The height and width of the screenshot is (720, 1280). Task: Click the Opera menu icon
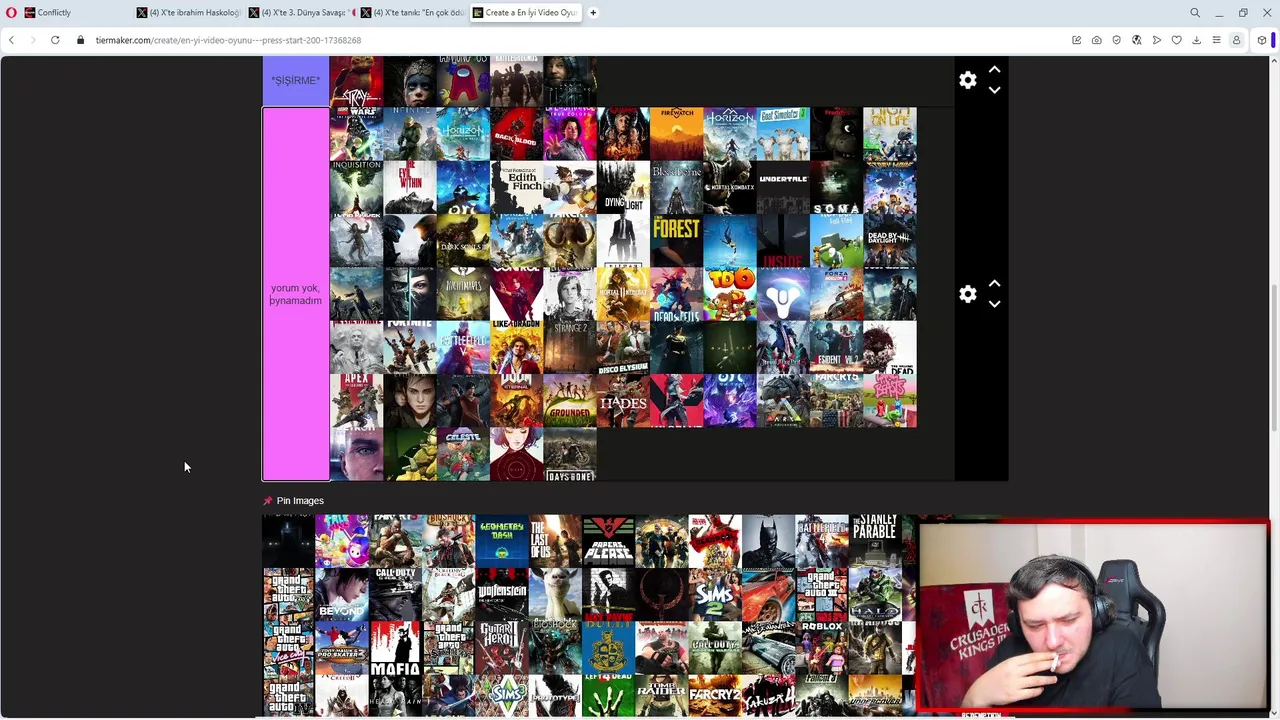click(11, 13)
